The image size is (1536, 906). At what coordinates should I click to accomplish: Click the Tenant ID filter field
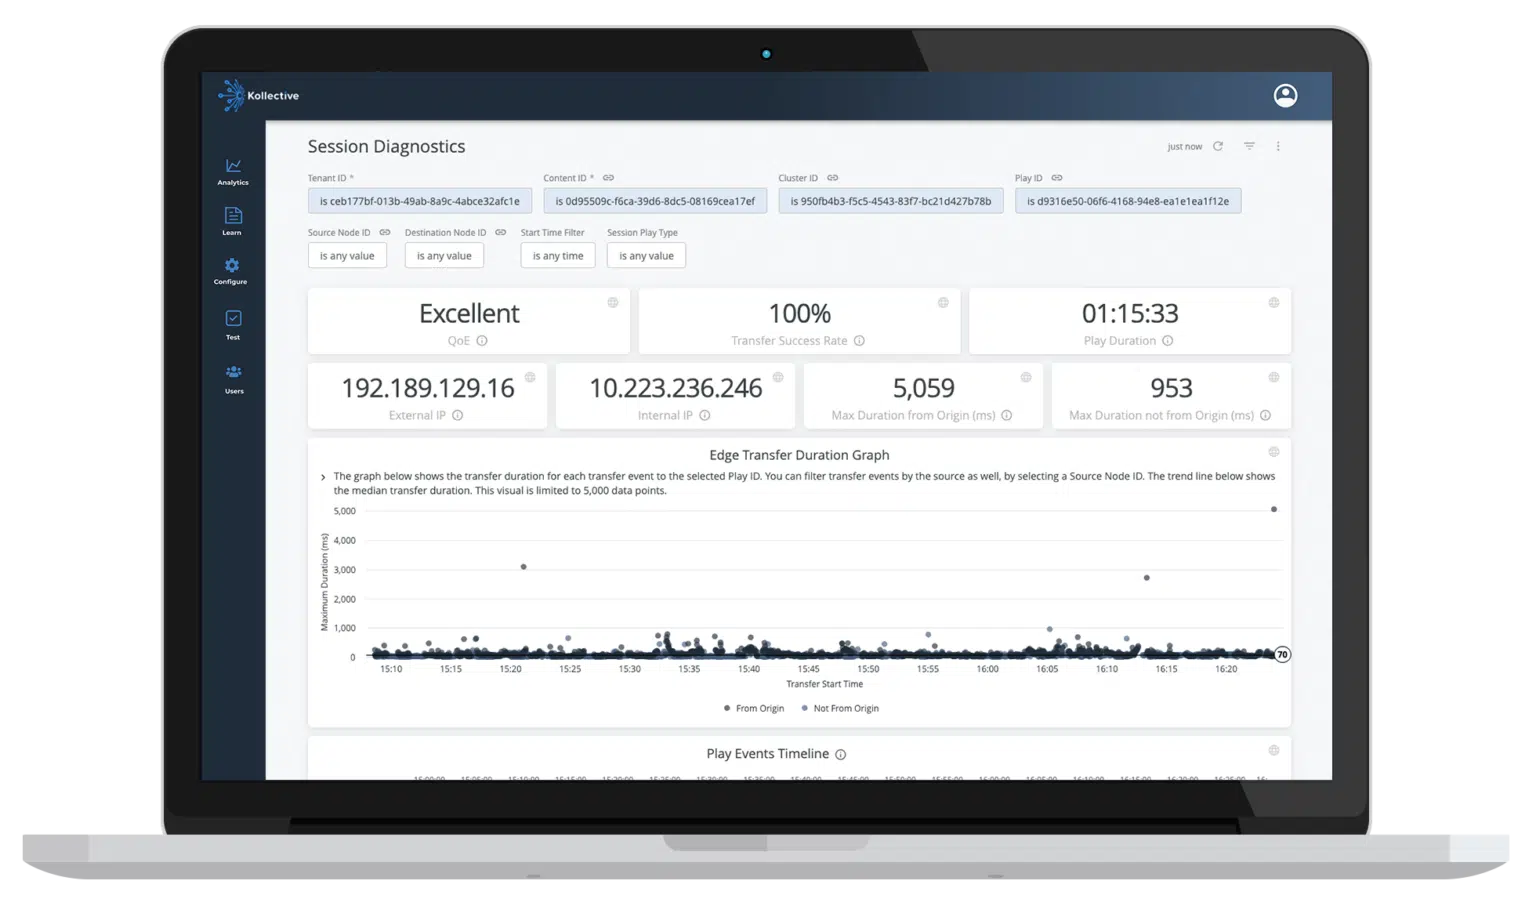pos(420,201)
